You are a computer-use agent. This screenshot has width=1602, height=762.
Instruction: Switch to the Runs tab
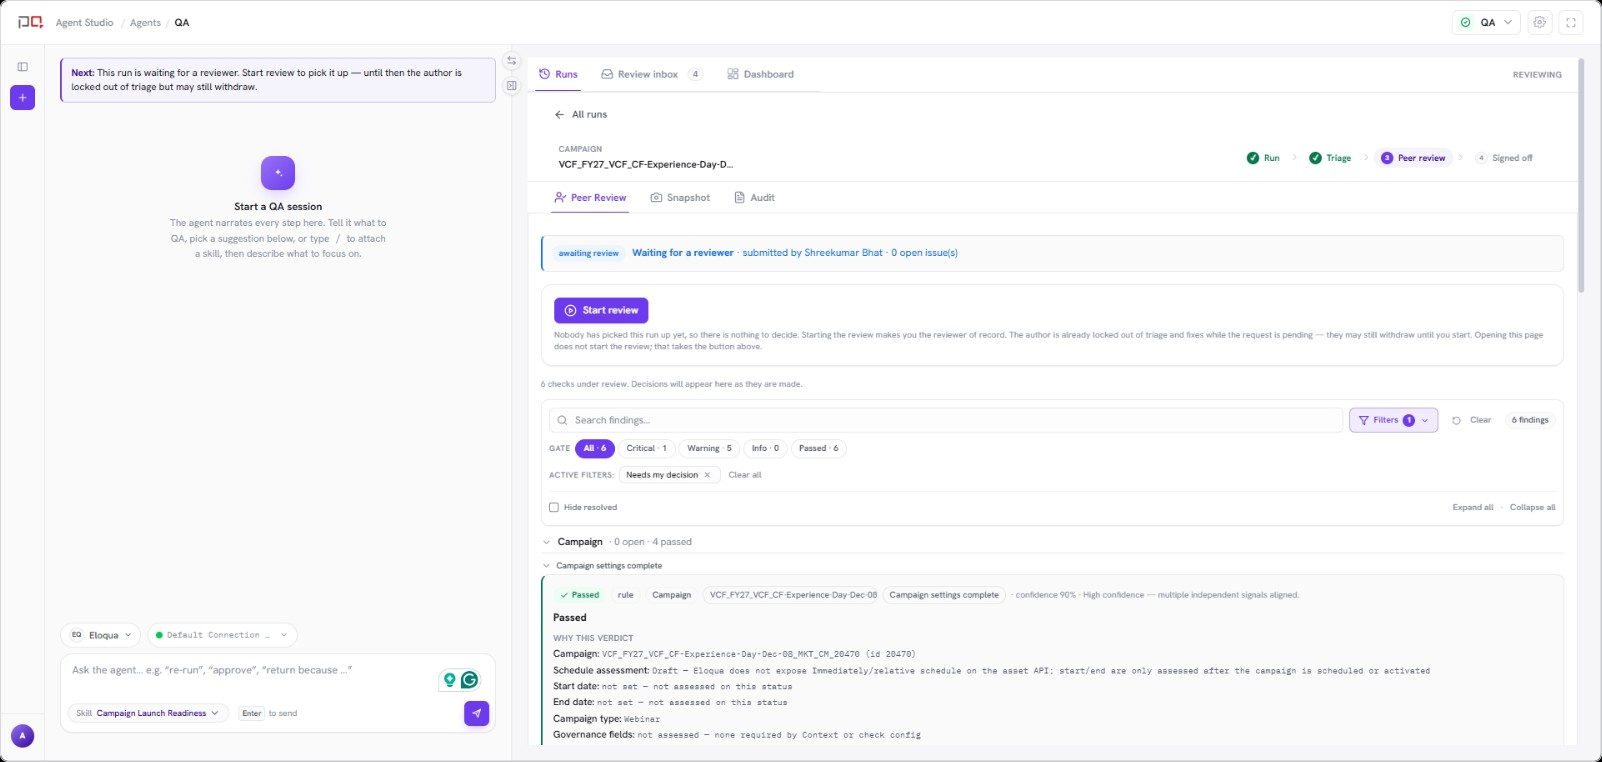point(558,74)
